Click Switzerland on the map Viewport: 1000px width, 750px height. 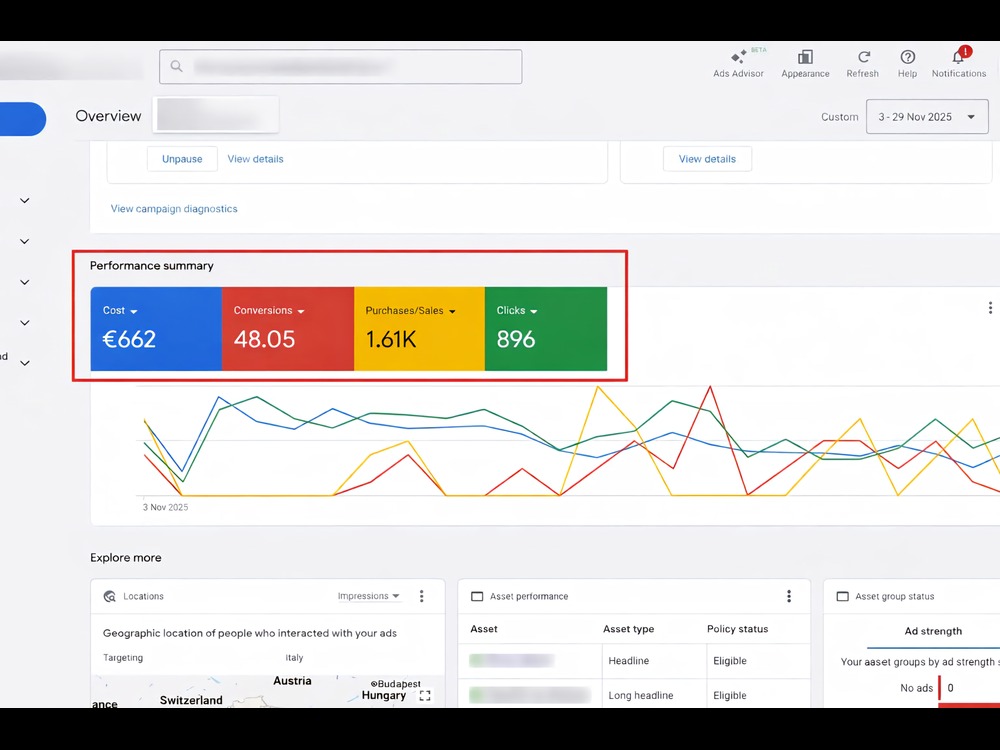(x=191, y=700)
